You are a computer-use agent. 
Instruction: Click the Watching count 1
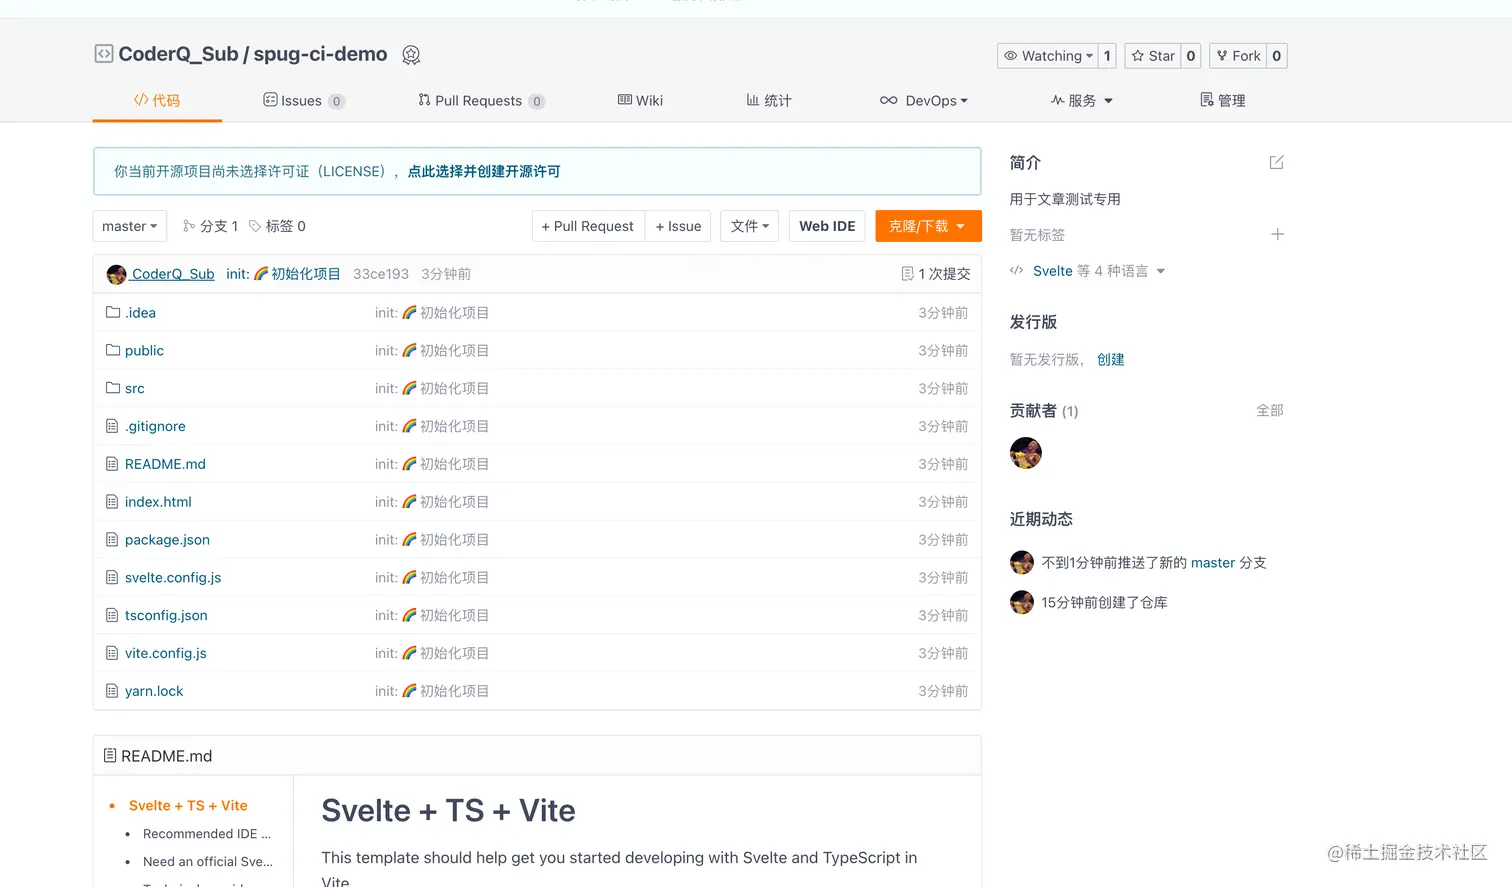click(1107, 56)
